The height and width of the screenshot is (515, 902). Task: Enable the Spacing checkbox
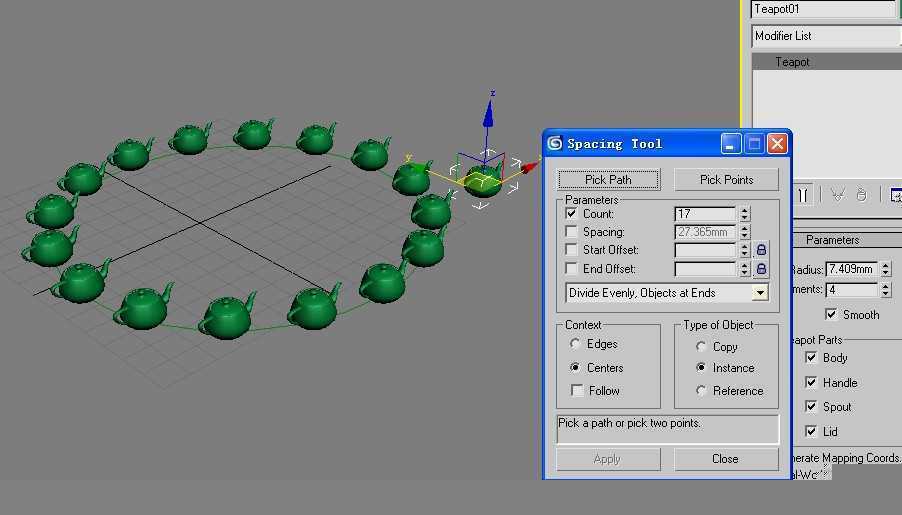pos(571,231)
